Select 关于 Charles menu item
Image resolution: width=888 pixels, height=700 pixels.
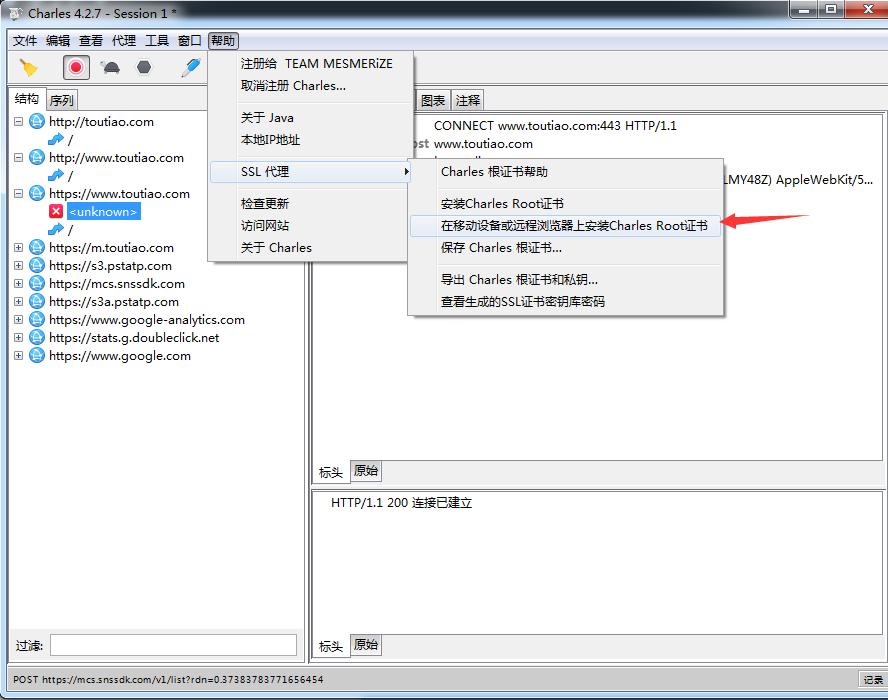309,247
